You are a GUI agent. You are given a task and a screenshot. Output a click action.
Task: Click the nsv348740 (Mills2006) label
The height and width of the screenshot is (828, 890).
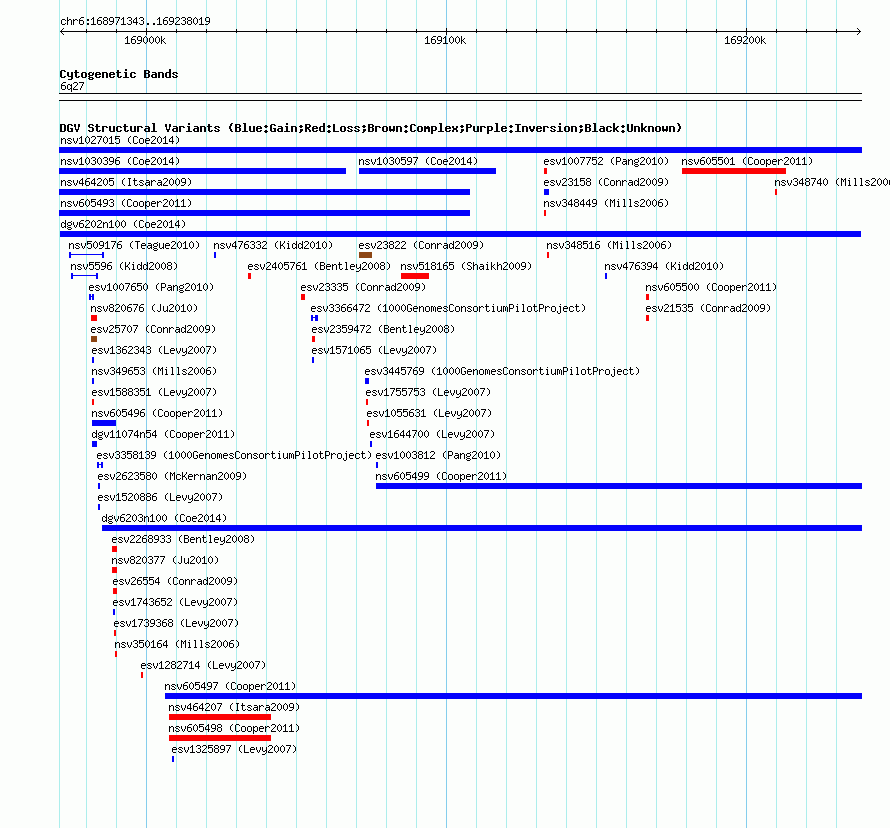click(x=832, y=182)
